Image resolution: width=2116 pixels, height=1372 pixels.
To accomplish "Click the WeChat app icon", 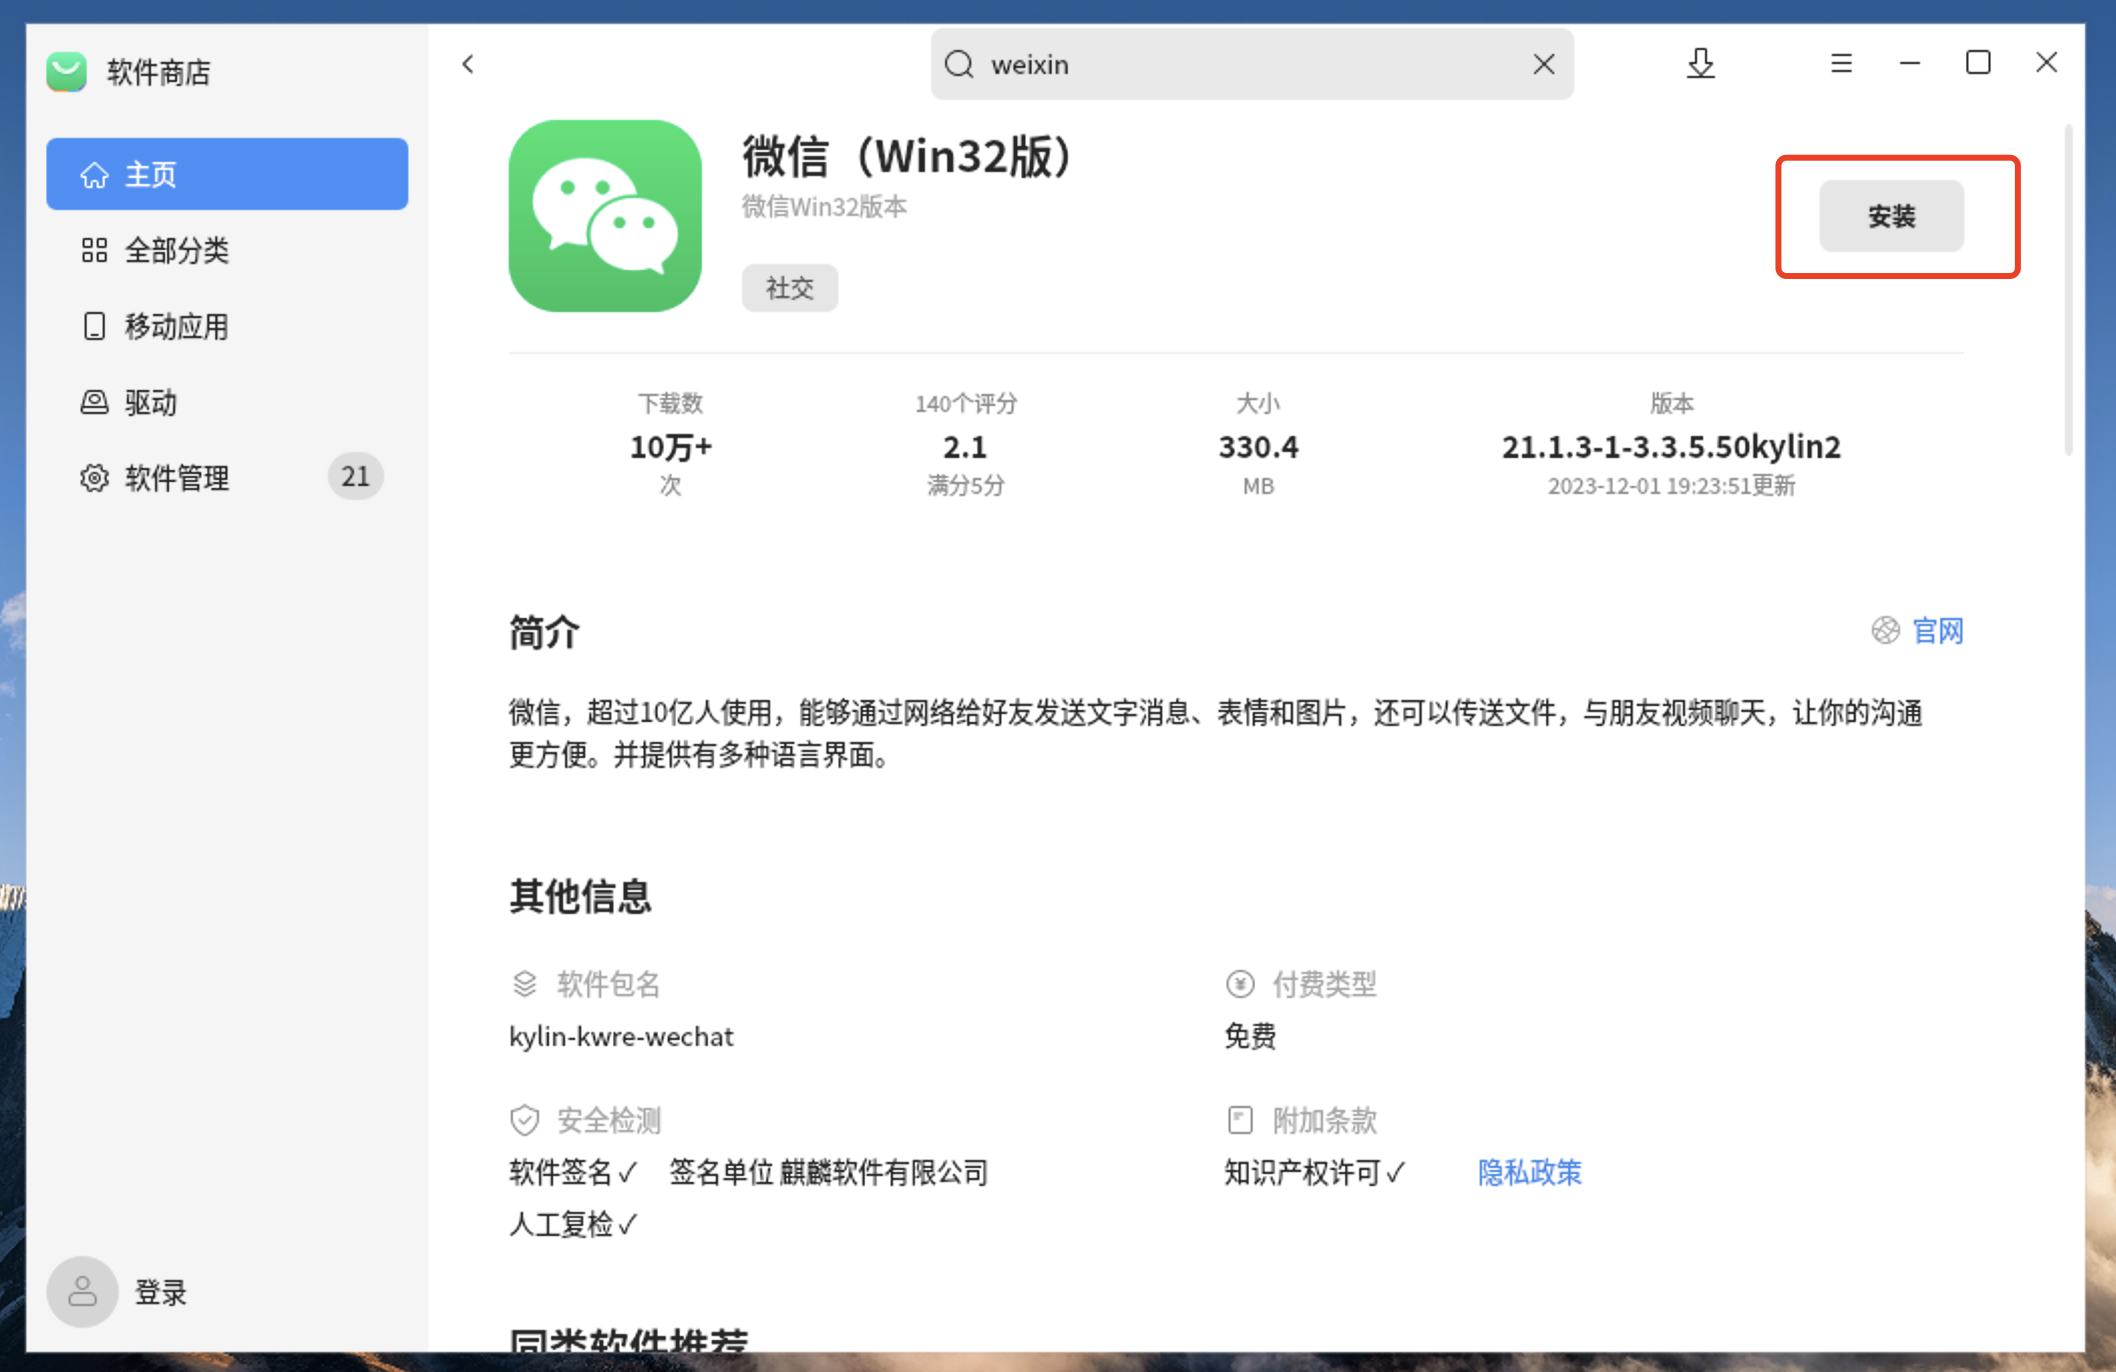I will 605,216.
